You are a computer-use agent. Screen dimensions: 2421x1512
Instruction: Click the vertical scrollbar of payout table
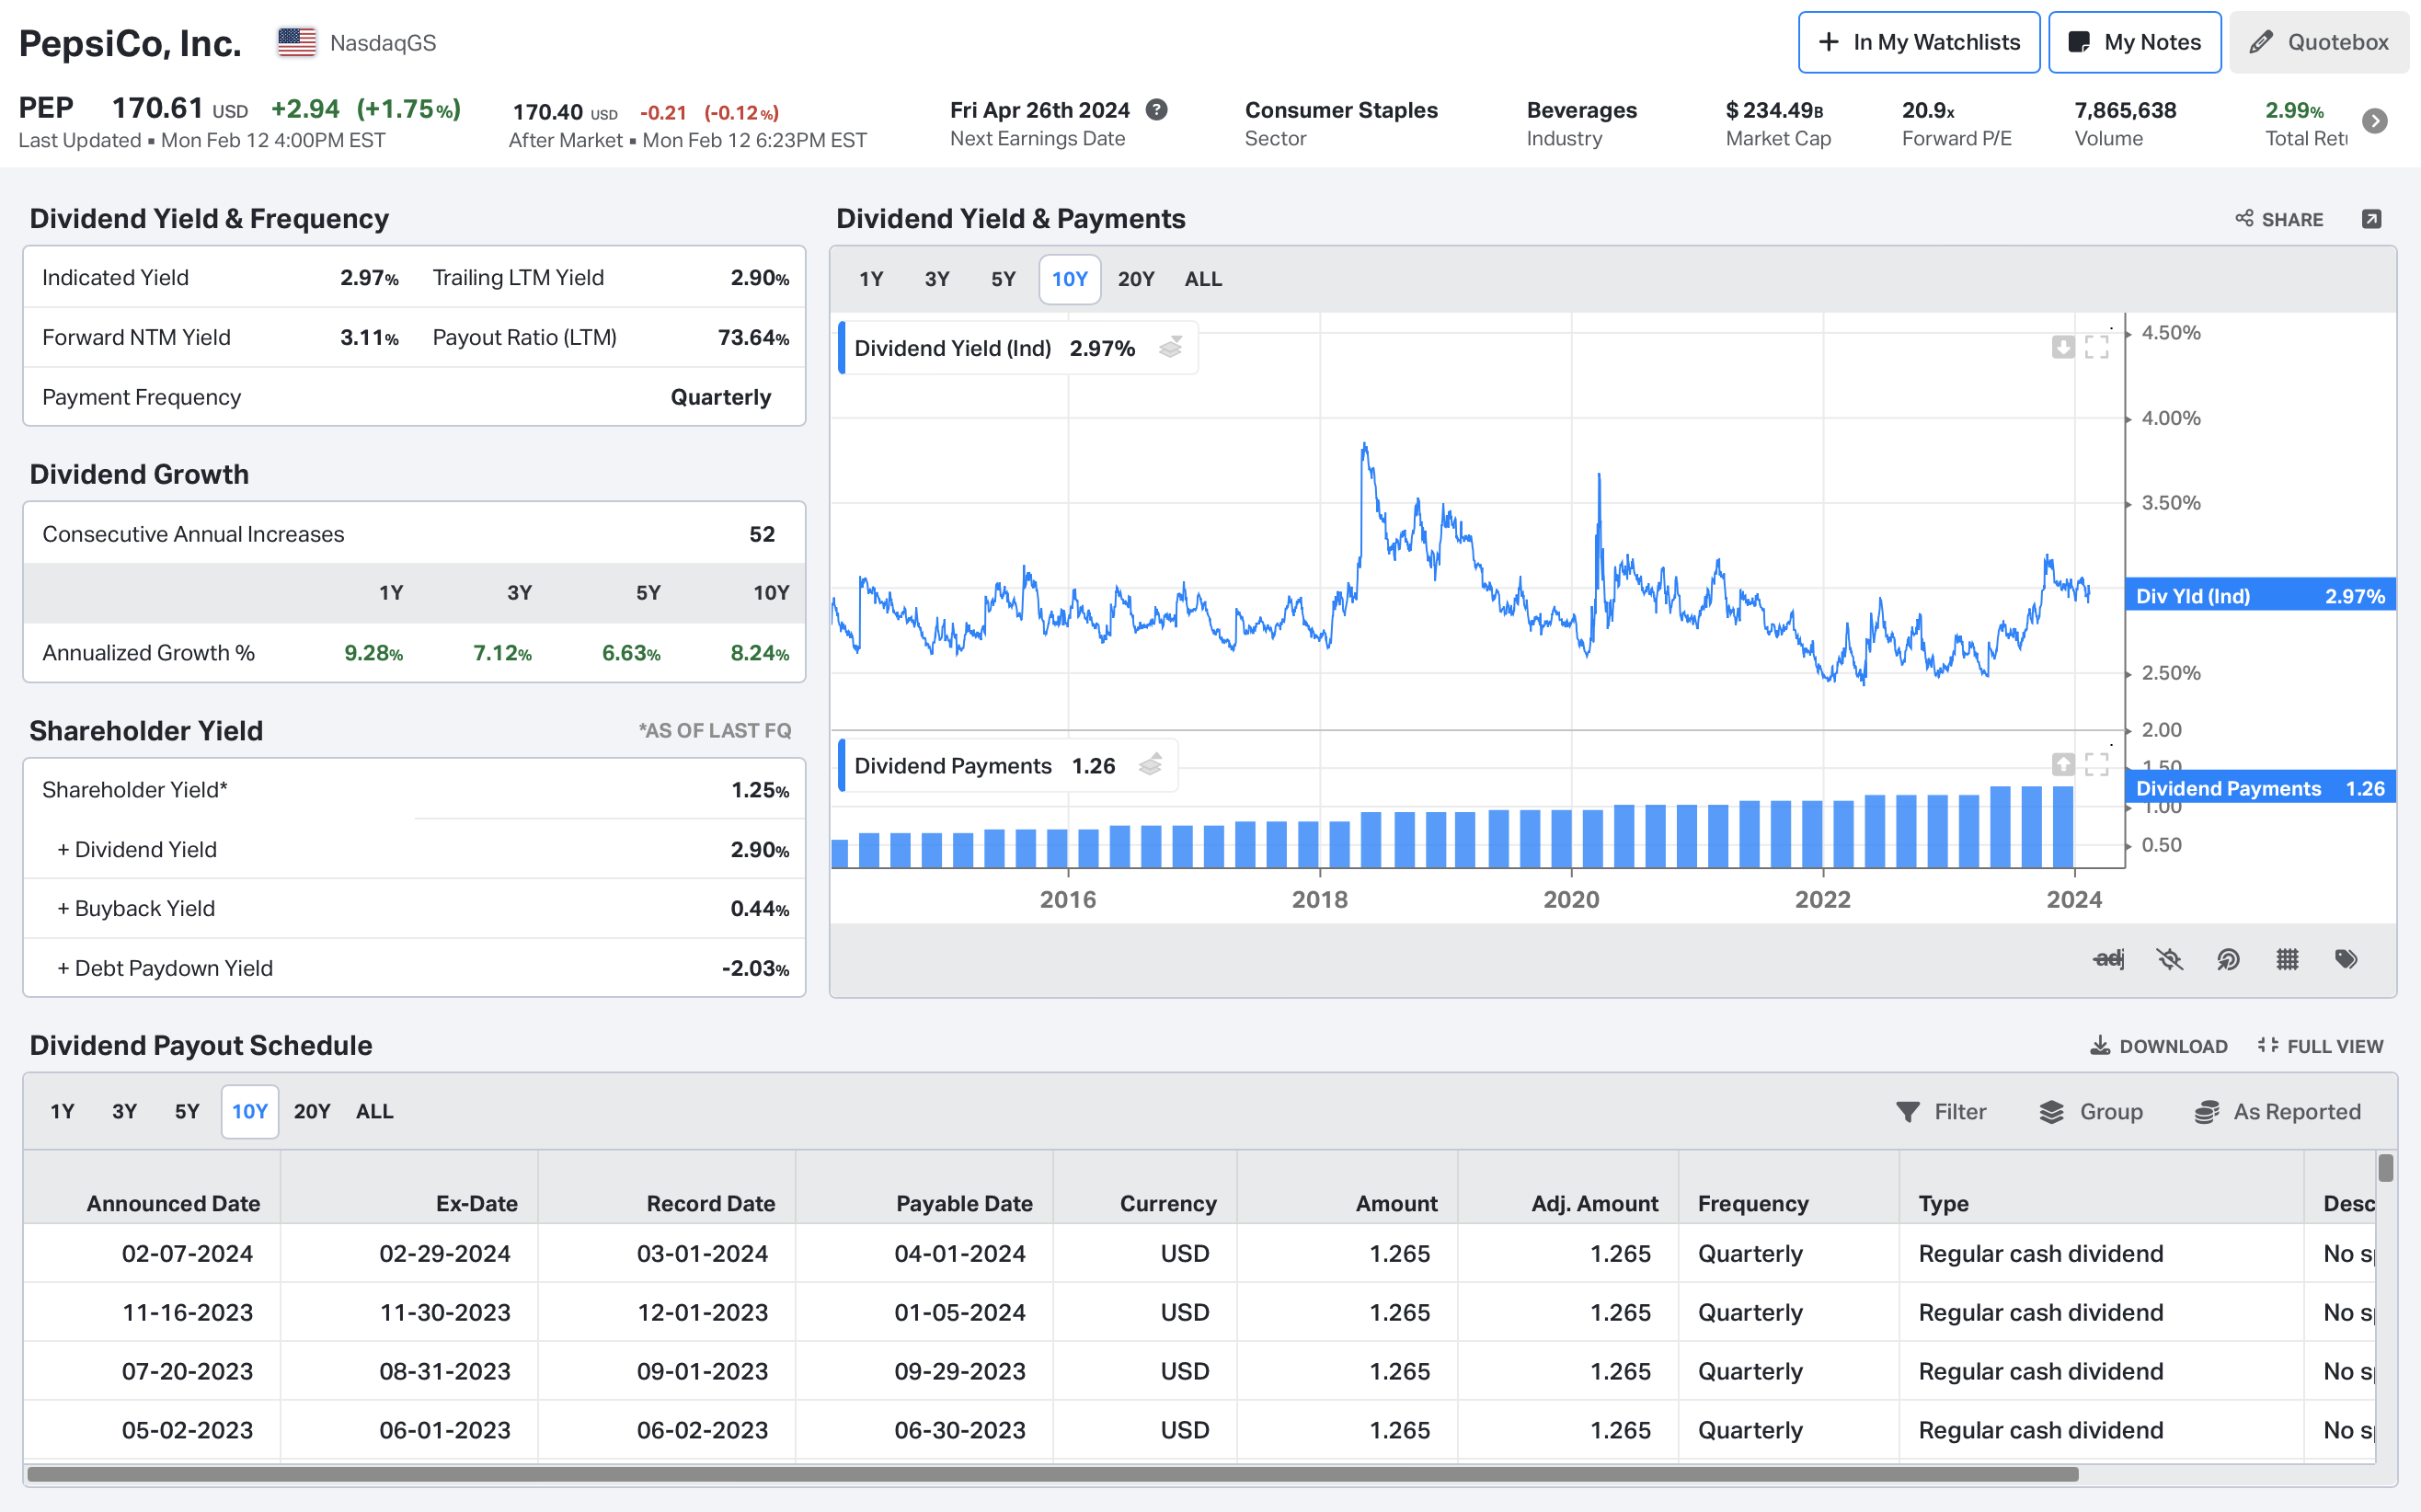[x=2386, y=1167]
